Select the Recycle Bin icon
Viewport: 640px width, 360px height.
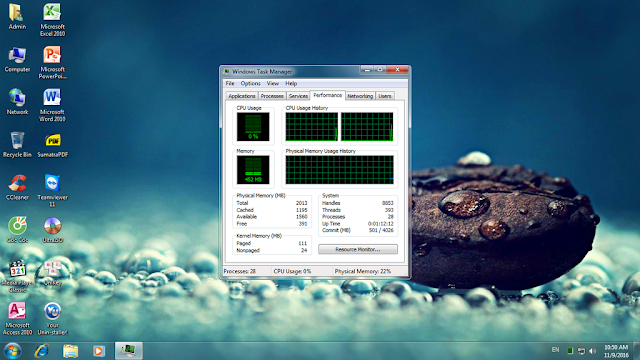17,144
